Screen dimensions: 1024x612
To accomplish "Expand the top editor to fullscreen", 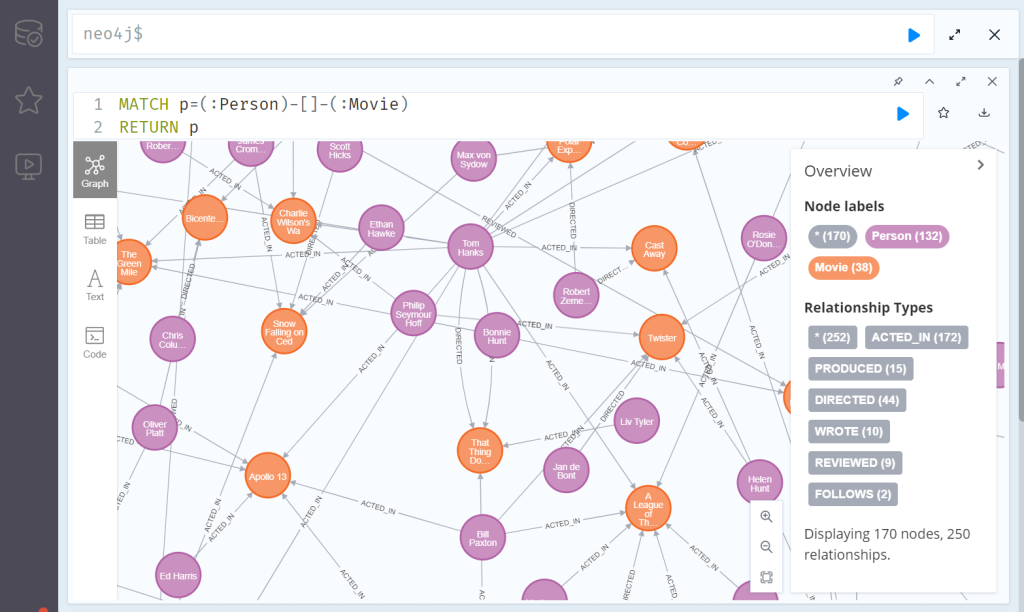I will tap(954, 35).
